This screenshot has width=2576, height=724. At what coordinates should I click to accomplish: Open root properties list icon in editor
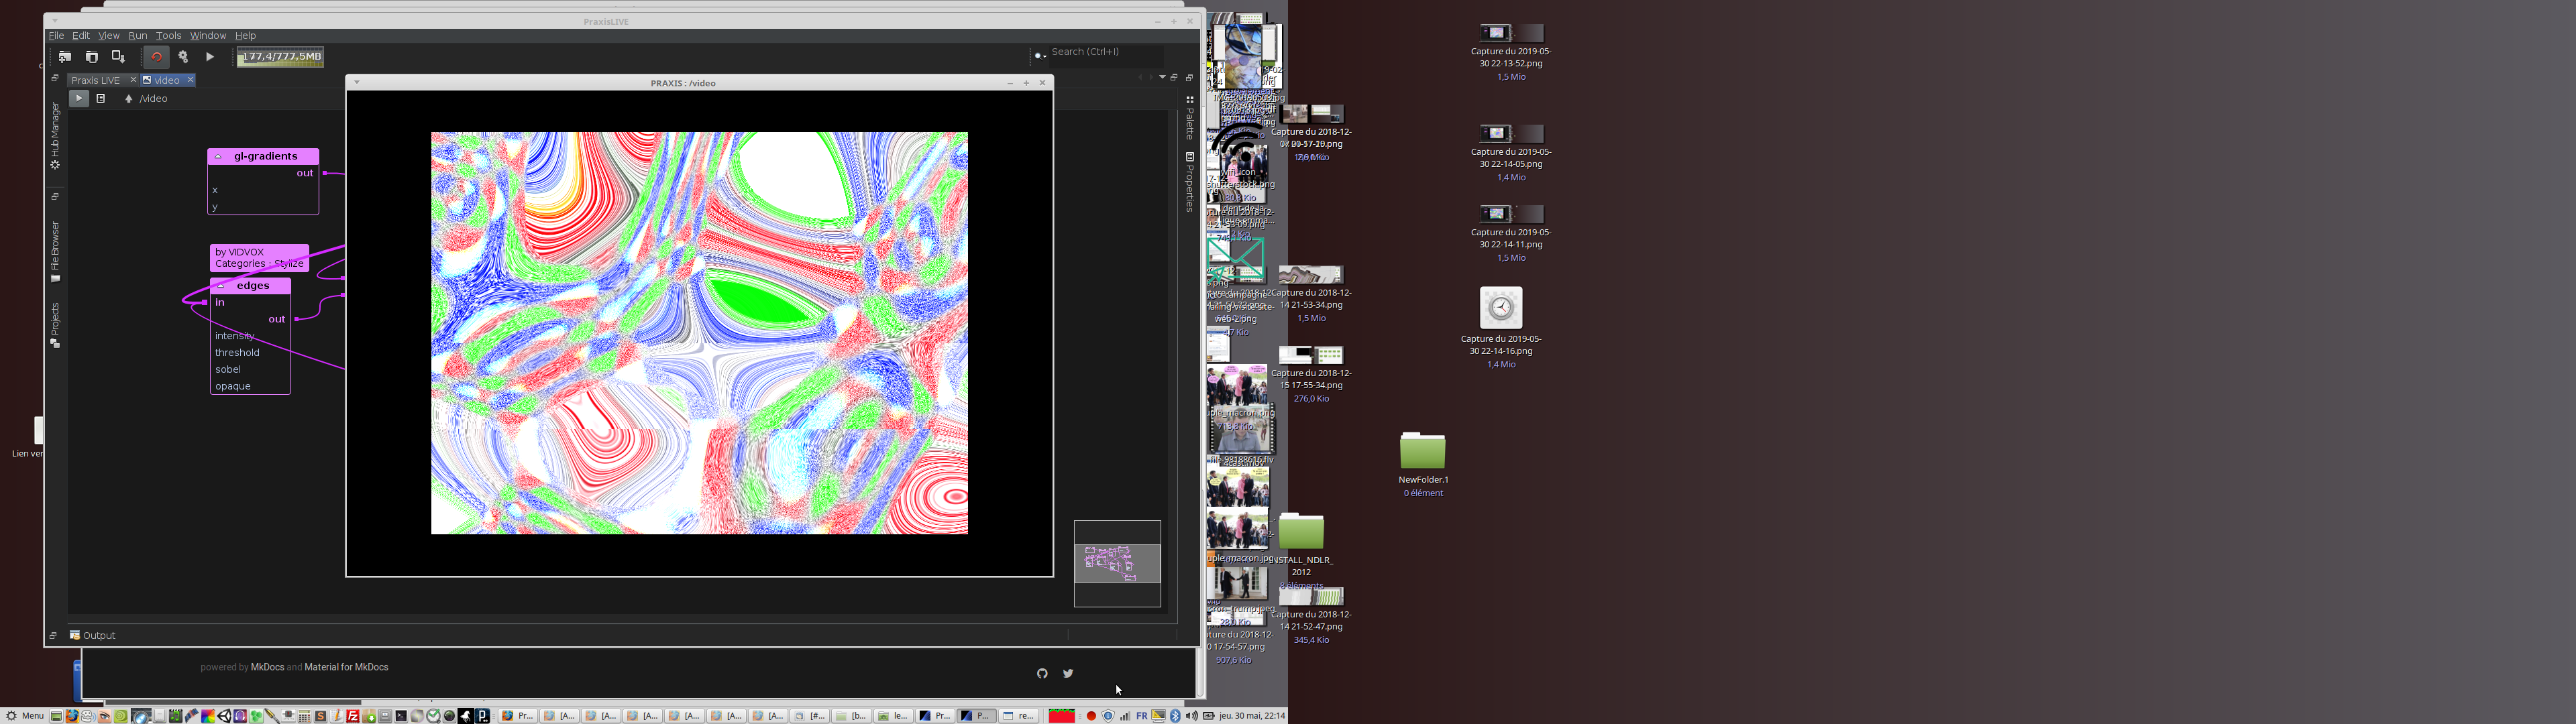pos(101,99)
